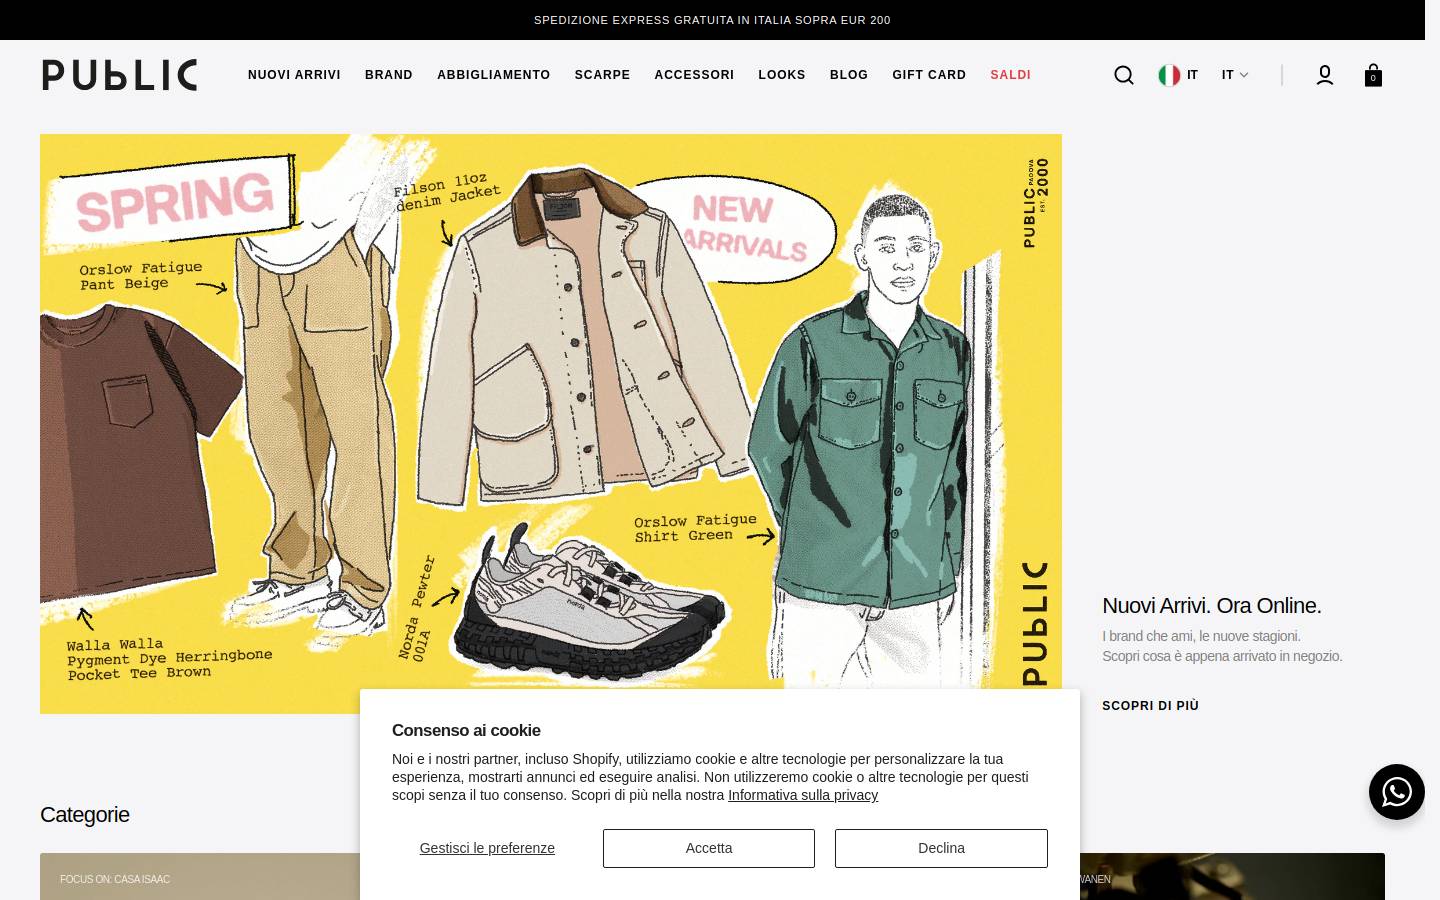Screen dimensions: 1440x900
Task: Click the Scopri di più link
Action: click(x=1150, y=706)
